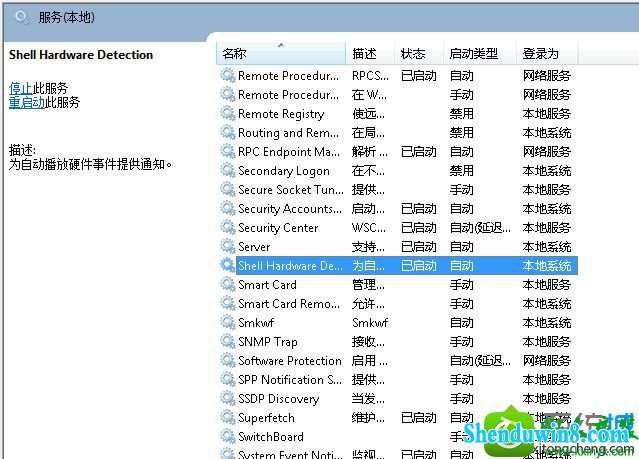This screenshot has width=639, height=459.
Task: Click 已启动 status of Server row
Action: pyautogui.click(x=419, y=247)
